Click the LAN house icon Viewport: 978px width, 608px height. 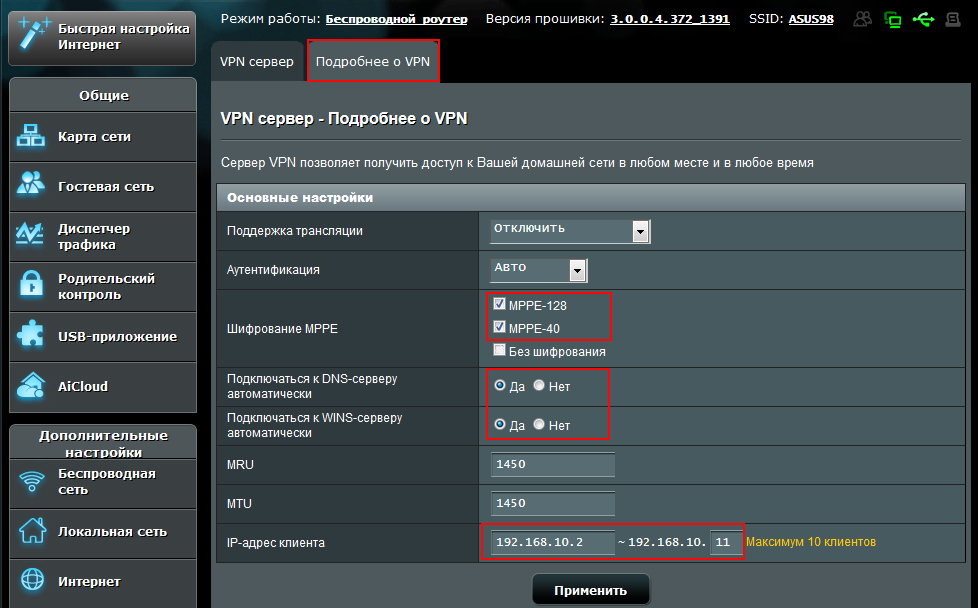pos(32,530)
